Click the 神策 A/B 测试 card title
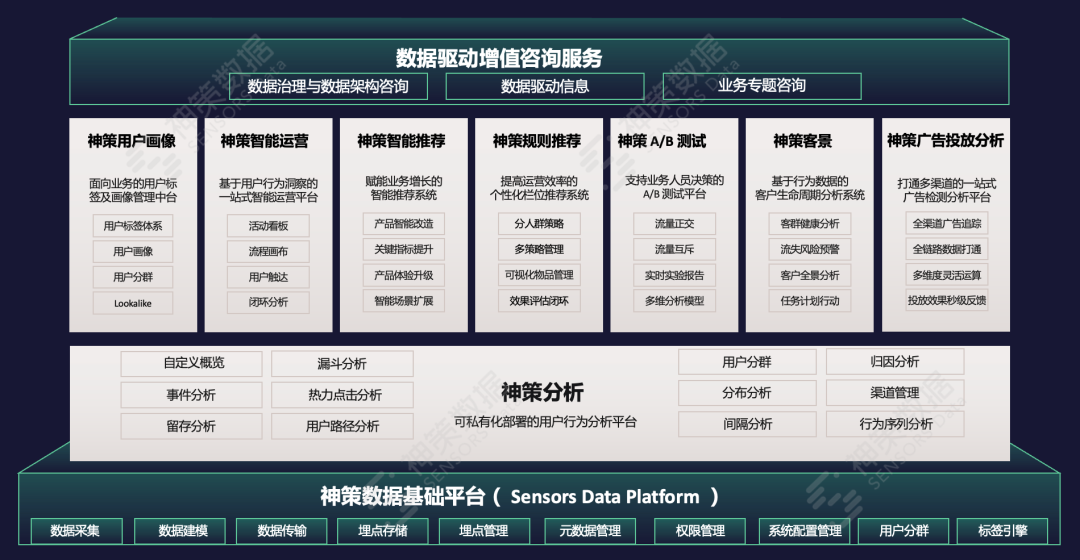 pyautogui.click(x=662, y=141)
